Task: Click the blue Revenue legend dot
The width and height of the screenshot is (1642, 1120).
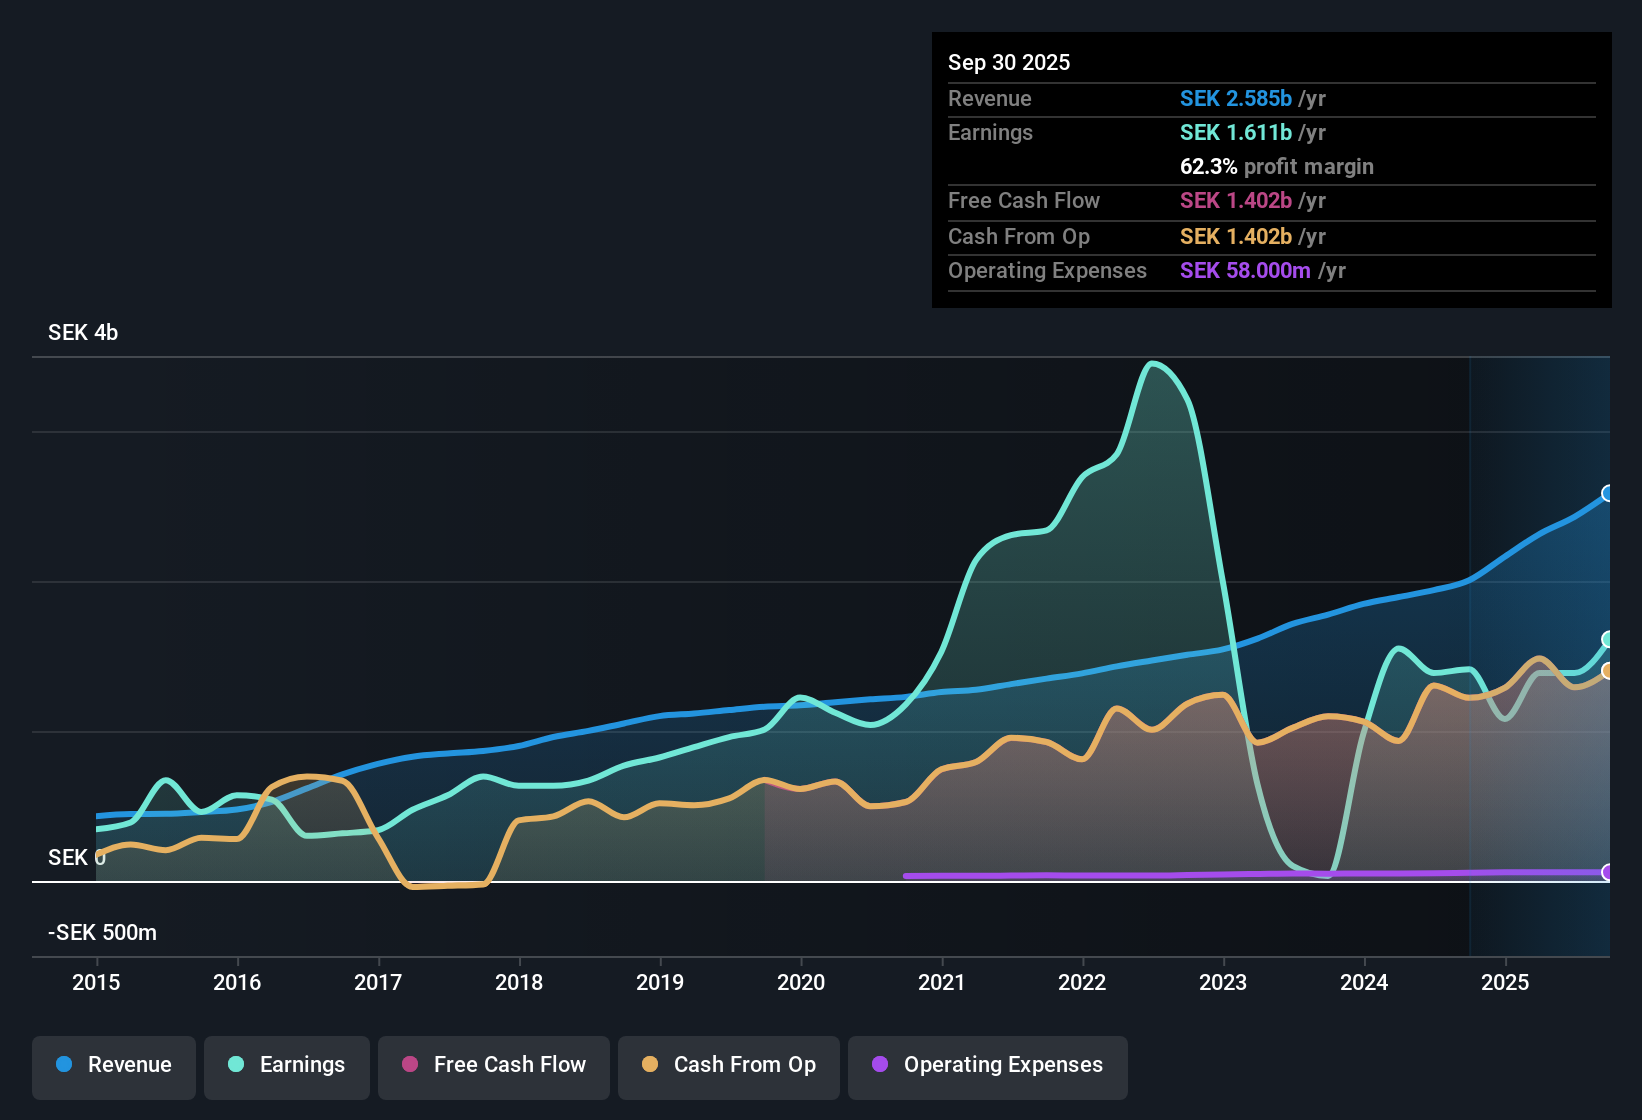Action: pyautogui.click(x=64, y=1065)
